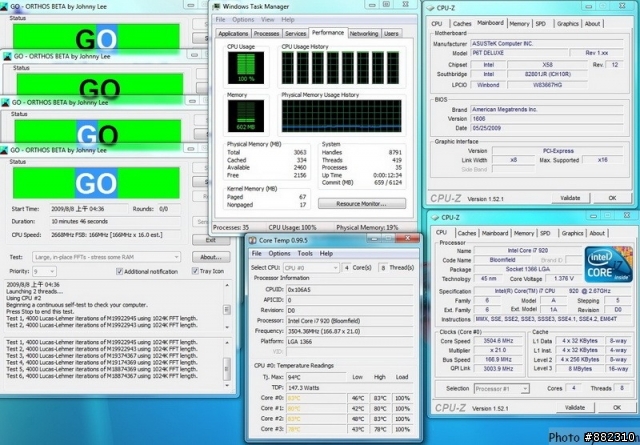Click Core Temp Frequency value field
Image resolution: width=640 pixels, height=445 pixels.
coord(349,331)
